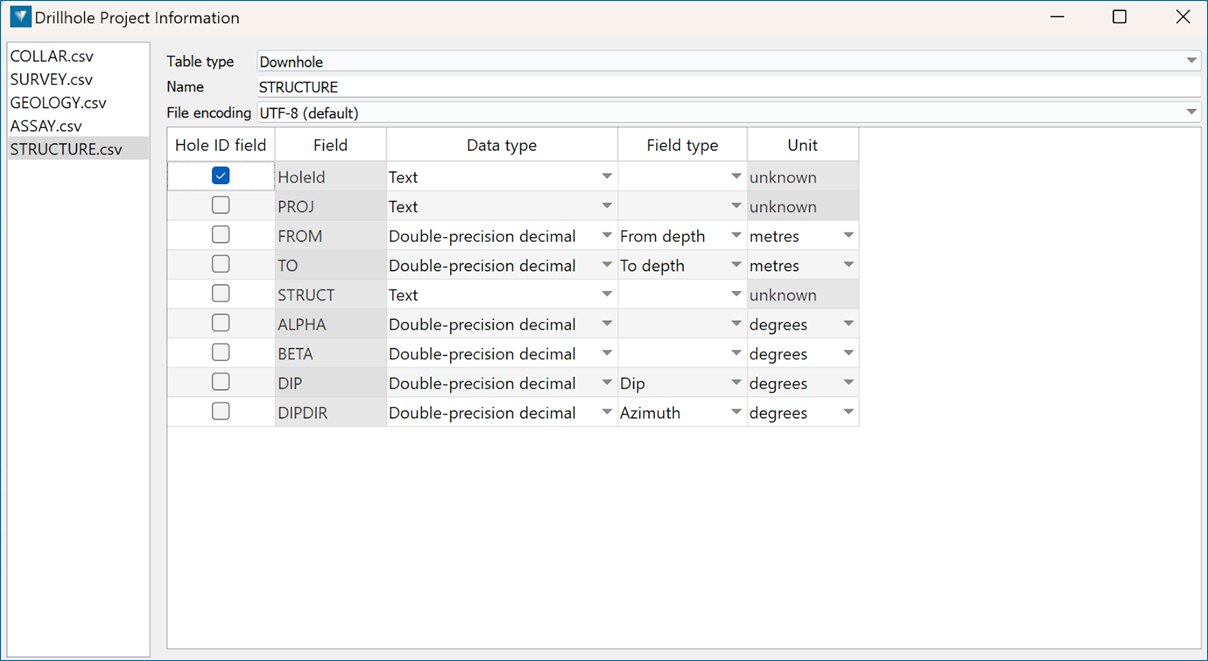The height and width of the screenshot is (661, 1208).
Task: Check the STRUCT row checkbox
Action: pyautogui.click(x=221, y=294)
